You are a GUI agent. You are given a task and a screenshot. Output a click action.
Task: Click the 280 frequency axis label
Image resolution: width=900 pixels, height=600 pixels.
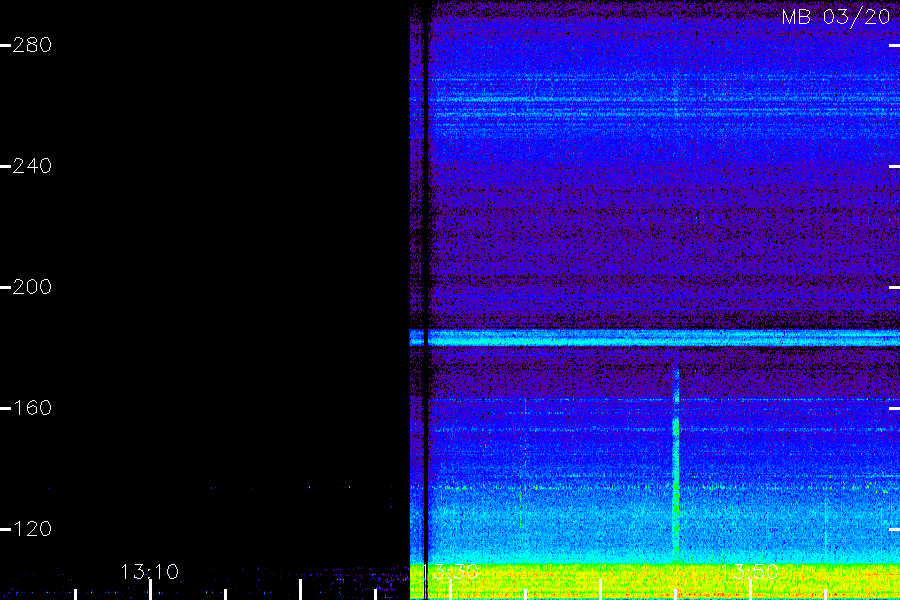(x=32, y=45)
